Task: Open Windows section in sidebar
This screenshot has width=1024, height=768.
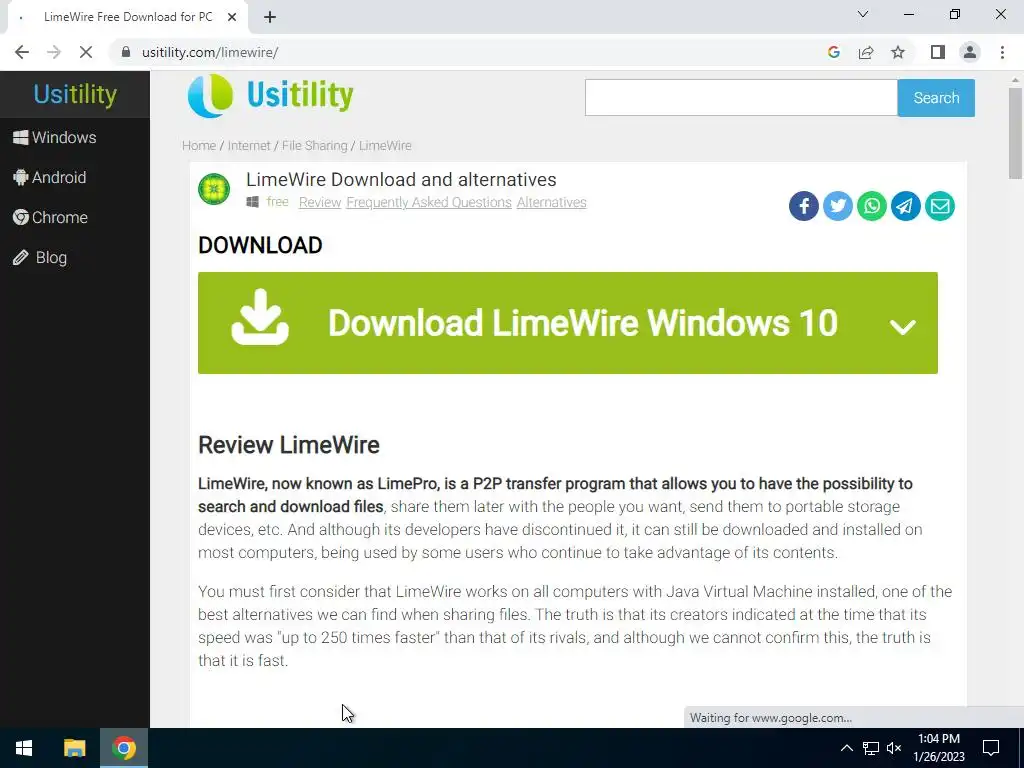Action: point(55,137)
